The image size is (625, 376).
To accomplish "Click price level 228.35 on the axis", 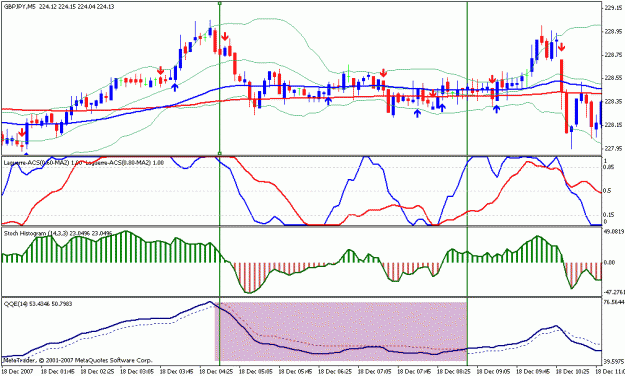I will click(x=613, y=101).
